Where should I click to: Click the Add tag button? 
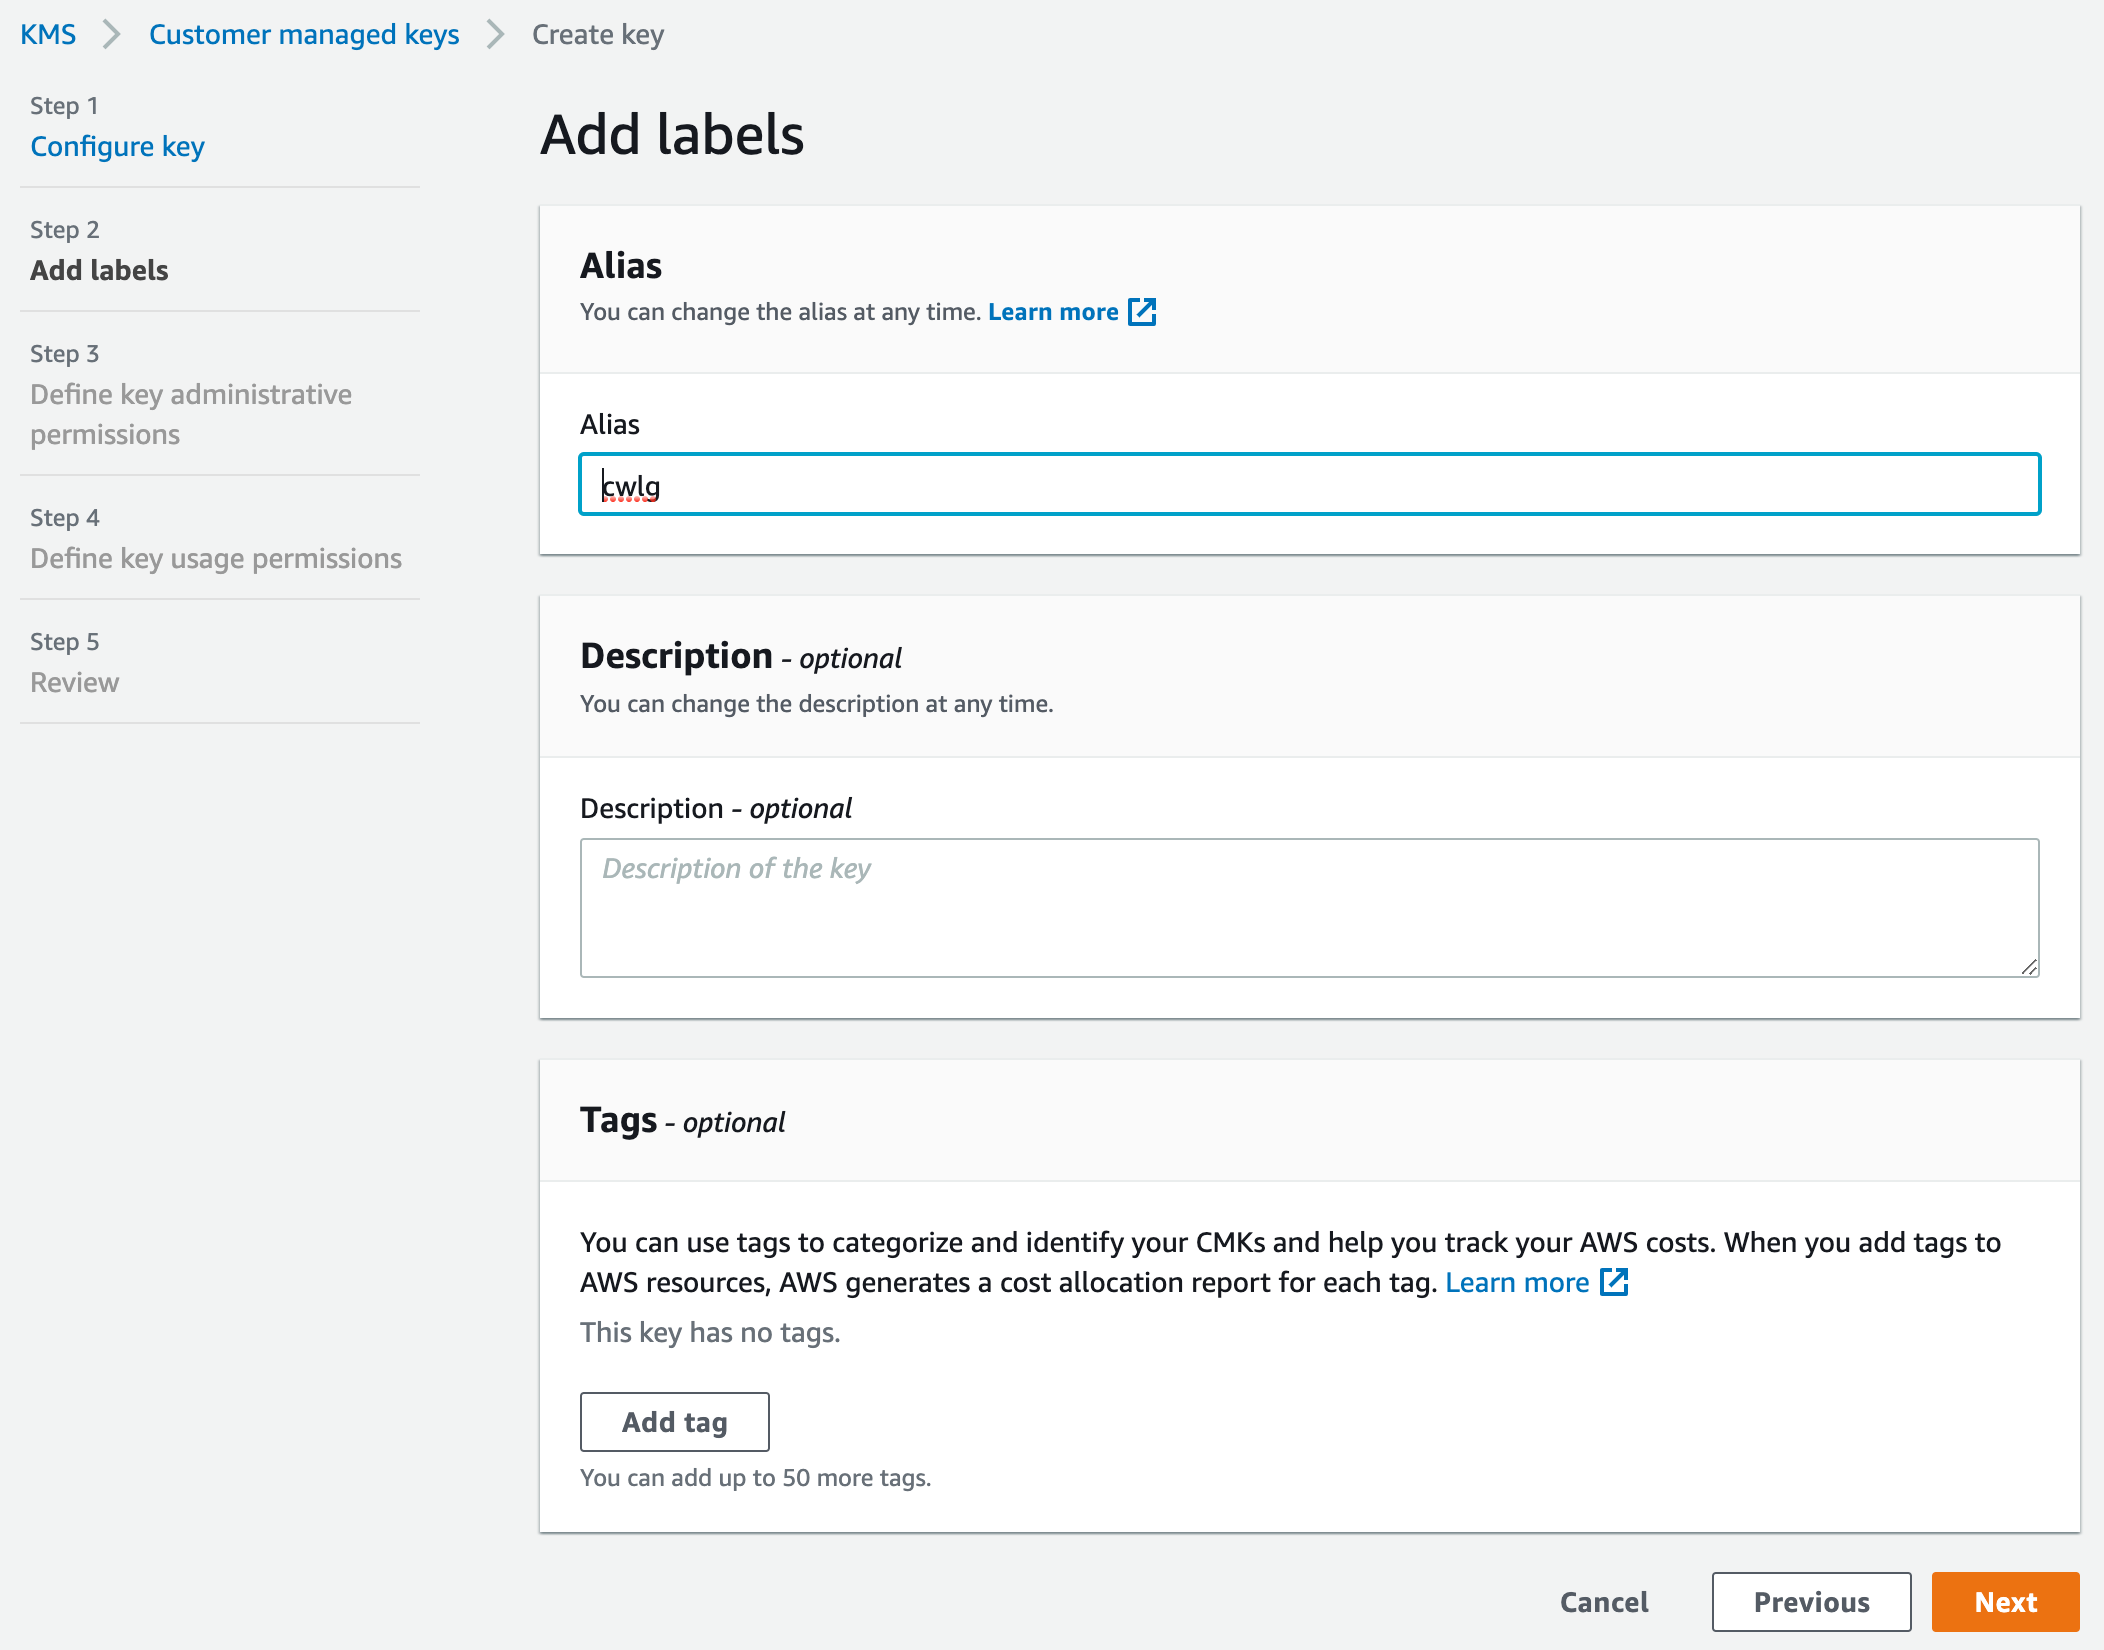pos(674,1421)
